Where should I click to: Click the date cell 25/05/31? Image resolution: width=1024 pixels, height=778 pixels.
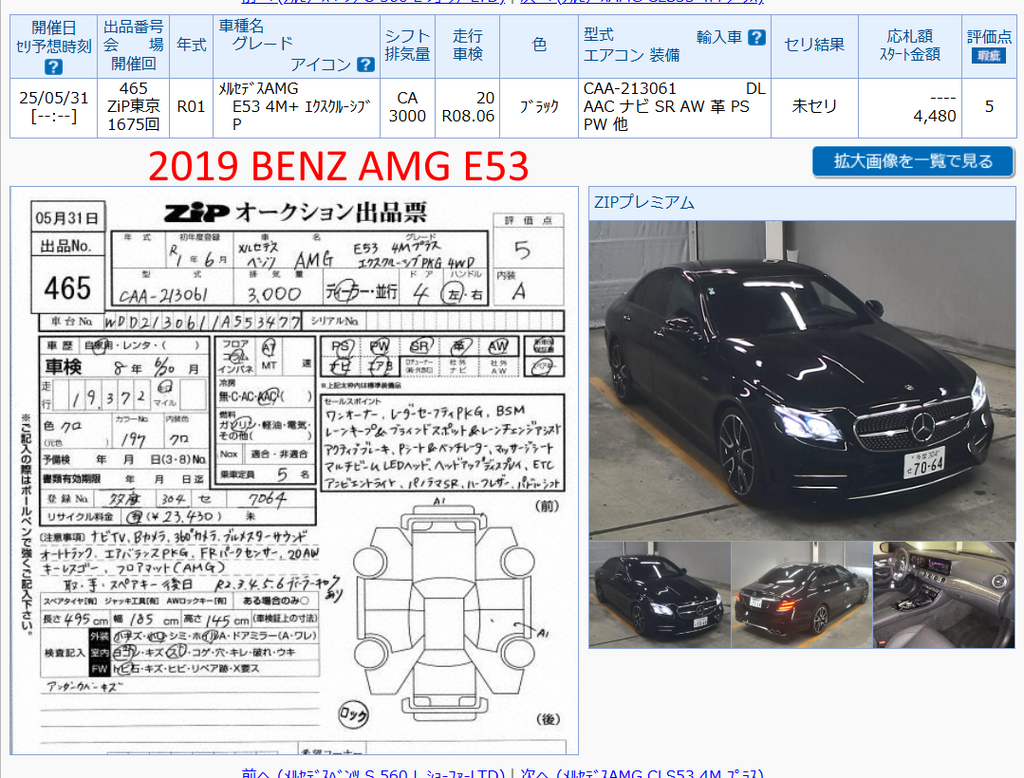coord(54,108)
